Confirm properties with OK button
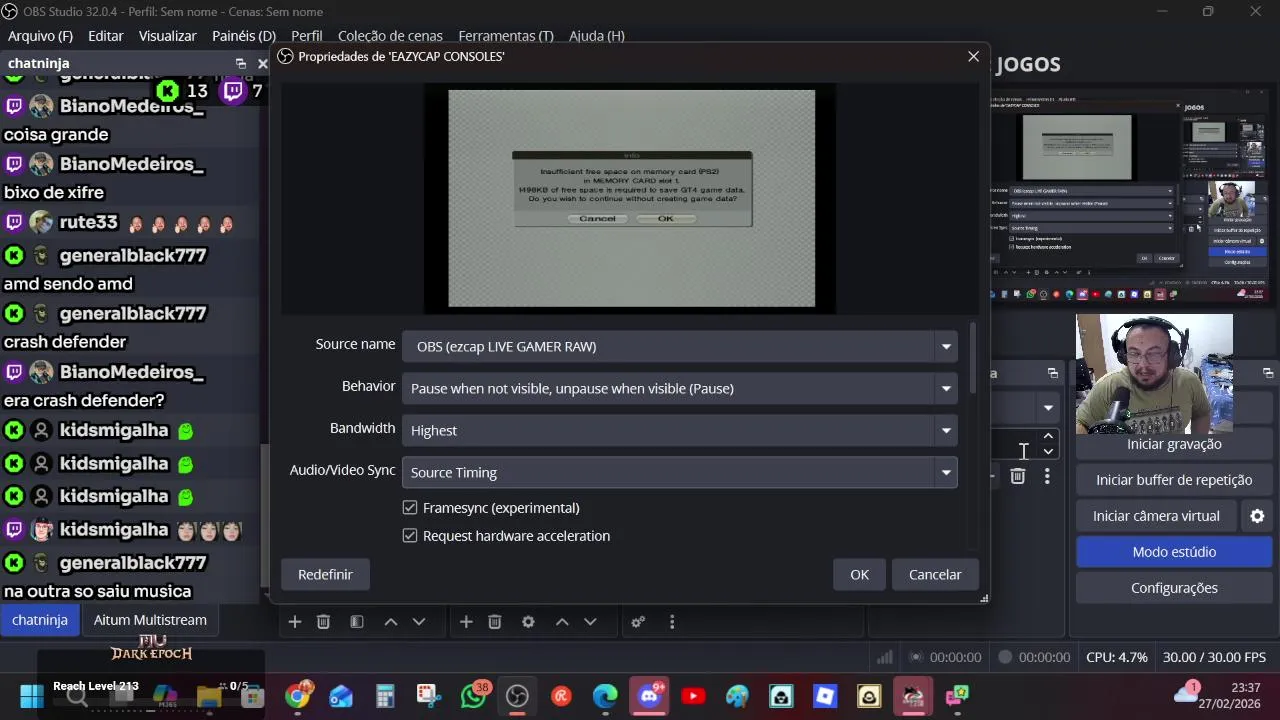The width and height of the screenshot is (1280, 720). [860, 575]
